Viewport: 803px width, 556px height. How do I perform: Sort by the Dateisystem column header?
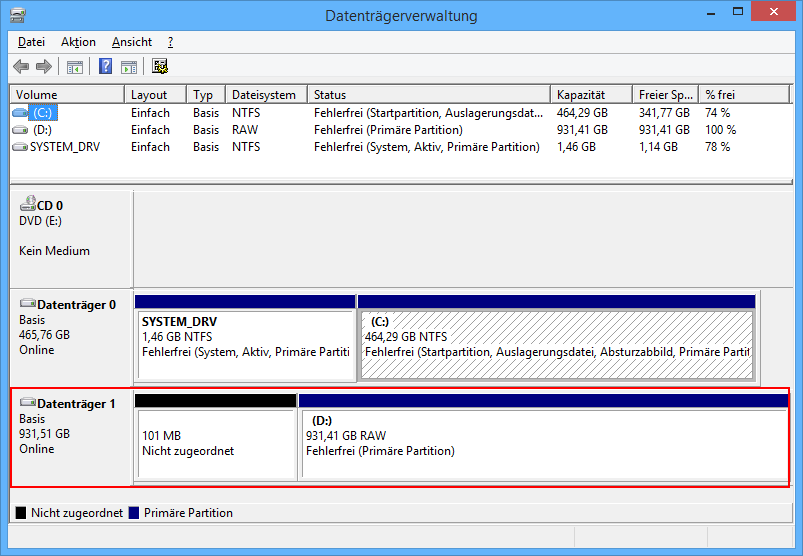click(x=267, y=95)
